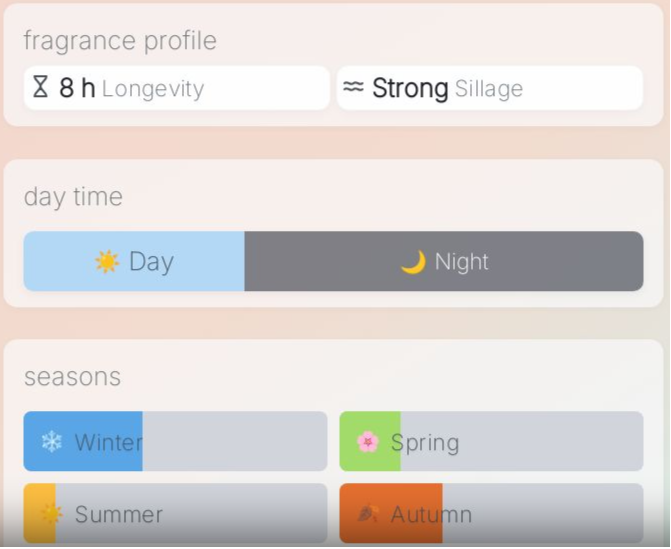Click the Winter season bar

[175, 442]
